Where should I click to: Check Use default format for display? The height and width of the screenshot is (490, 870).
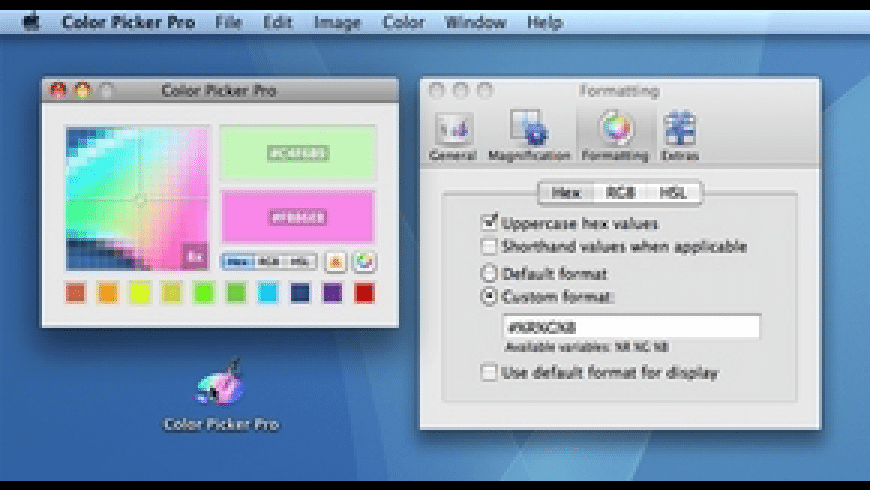tap(489, 372)
